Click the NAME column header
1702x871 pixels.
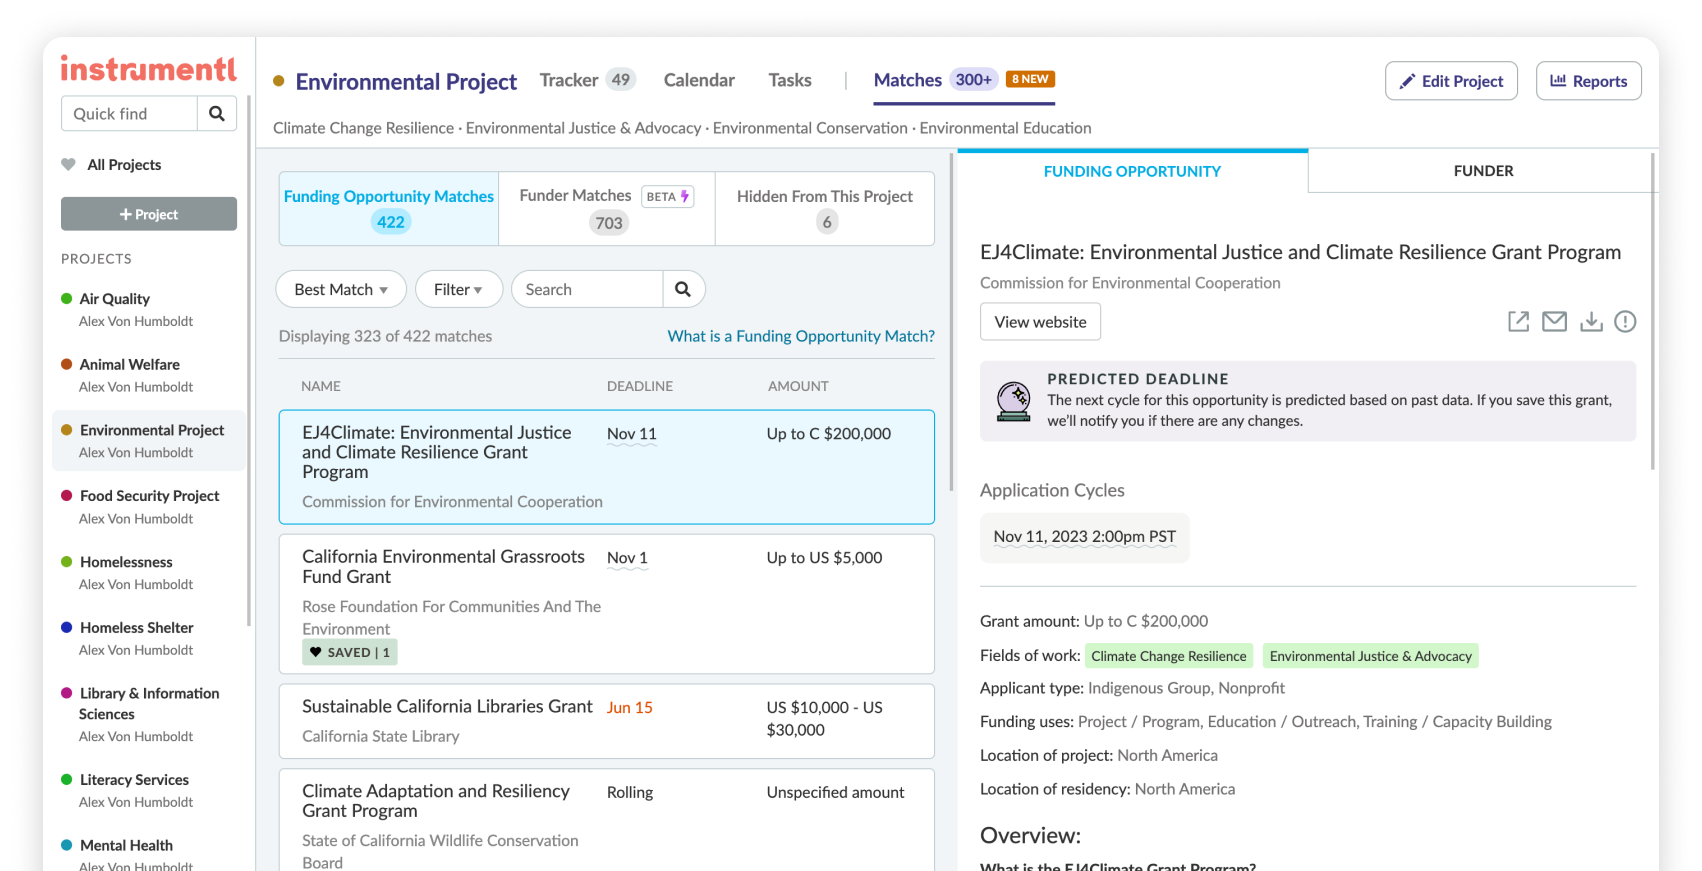tap(321, 386)
